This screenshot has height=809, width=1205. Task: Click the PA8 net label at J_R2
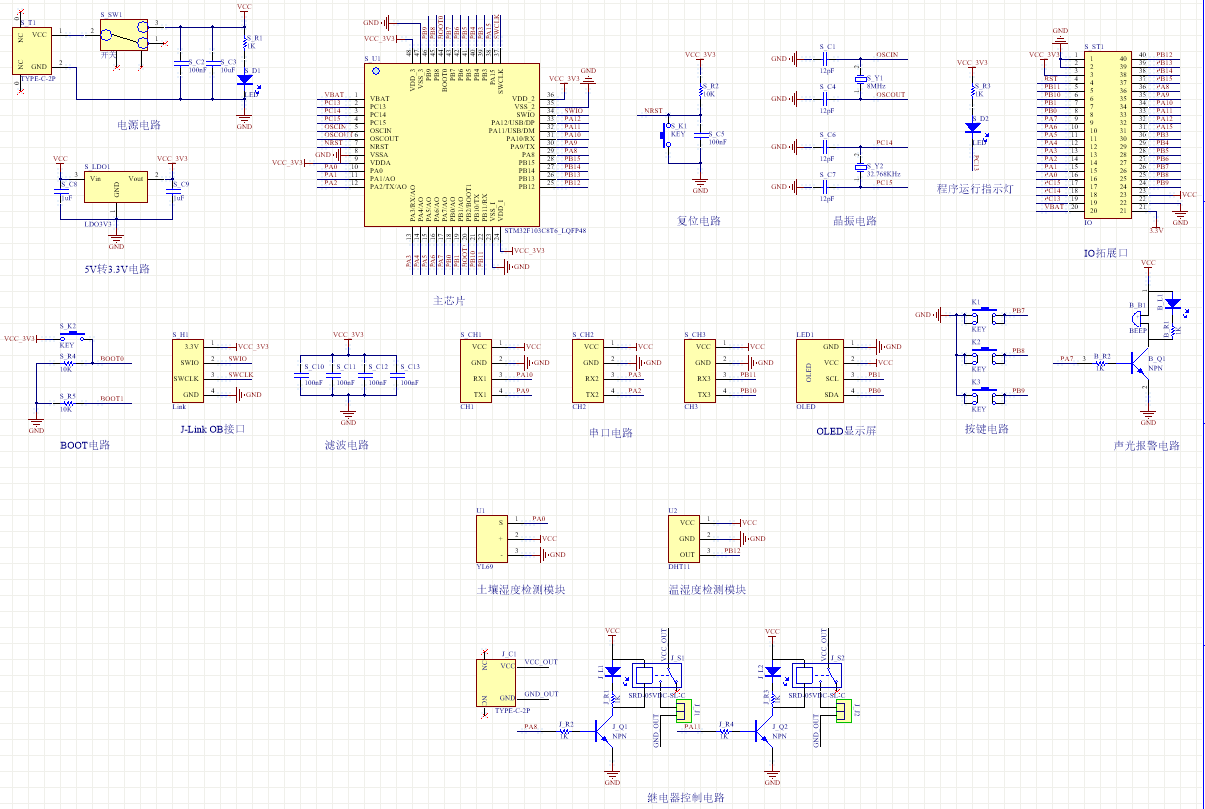click(531, 727)
